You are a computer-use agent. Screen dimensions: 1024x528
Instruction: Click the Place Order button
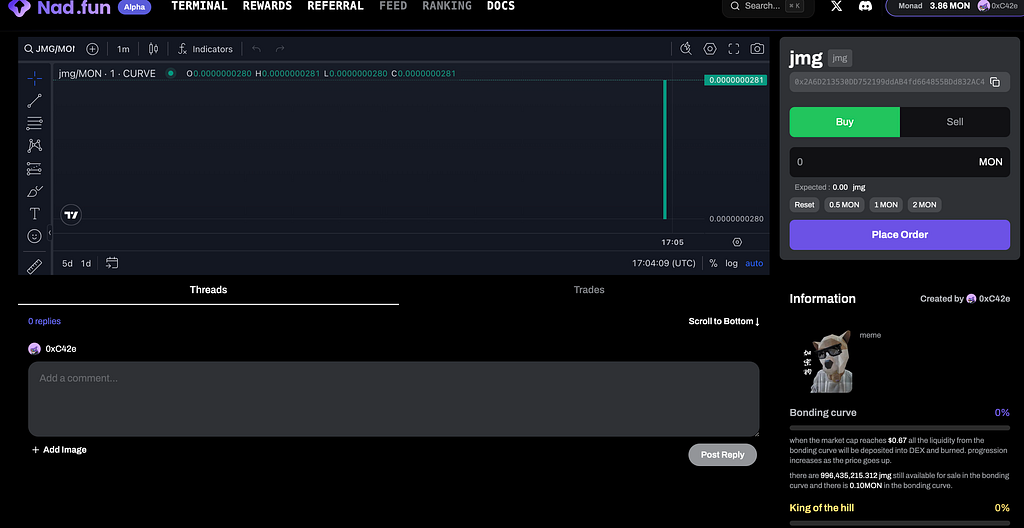coord(899,235)
